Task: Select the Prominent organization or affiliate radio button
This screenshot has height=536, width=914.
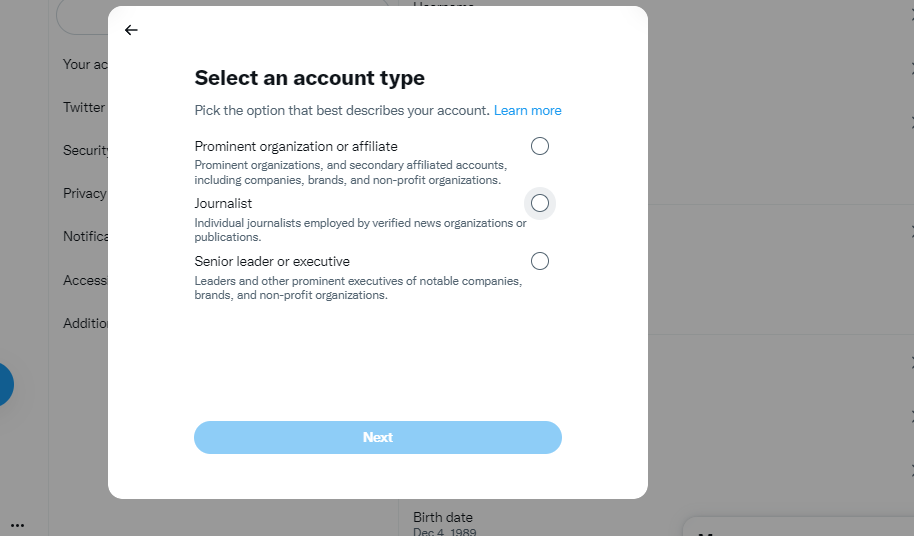Action: [540, 146]
